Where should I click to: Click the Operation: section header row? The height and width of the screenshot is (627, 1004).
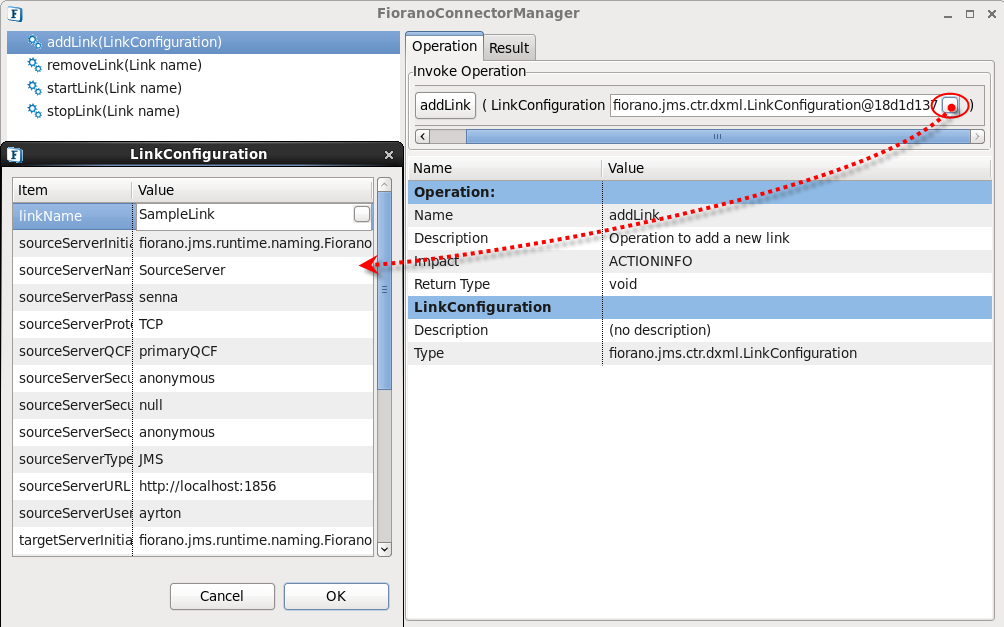700,192
